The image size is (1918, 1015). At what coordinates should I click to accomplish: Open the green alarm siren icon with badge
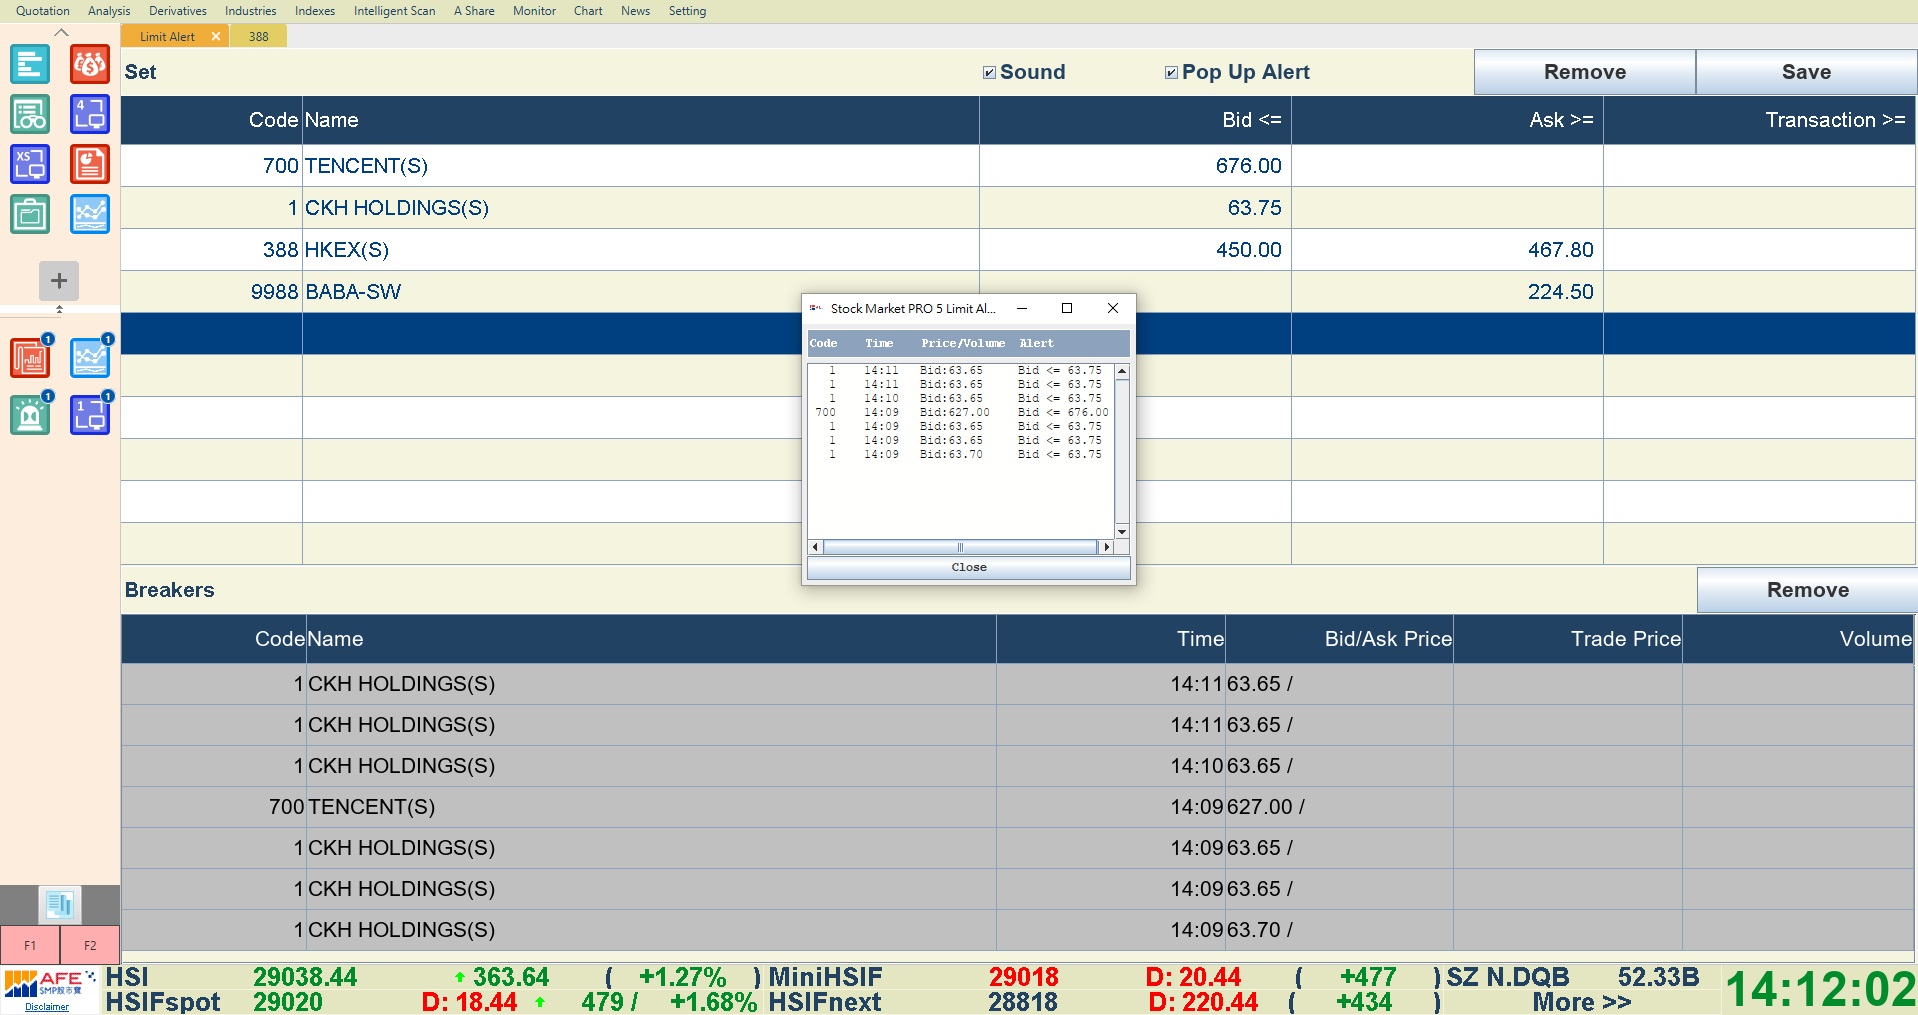click(x=30, y=414)
